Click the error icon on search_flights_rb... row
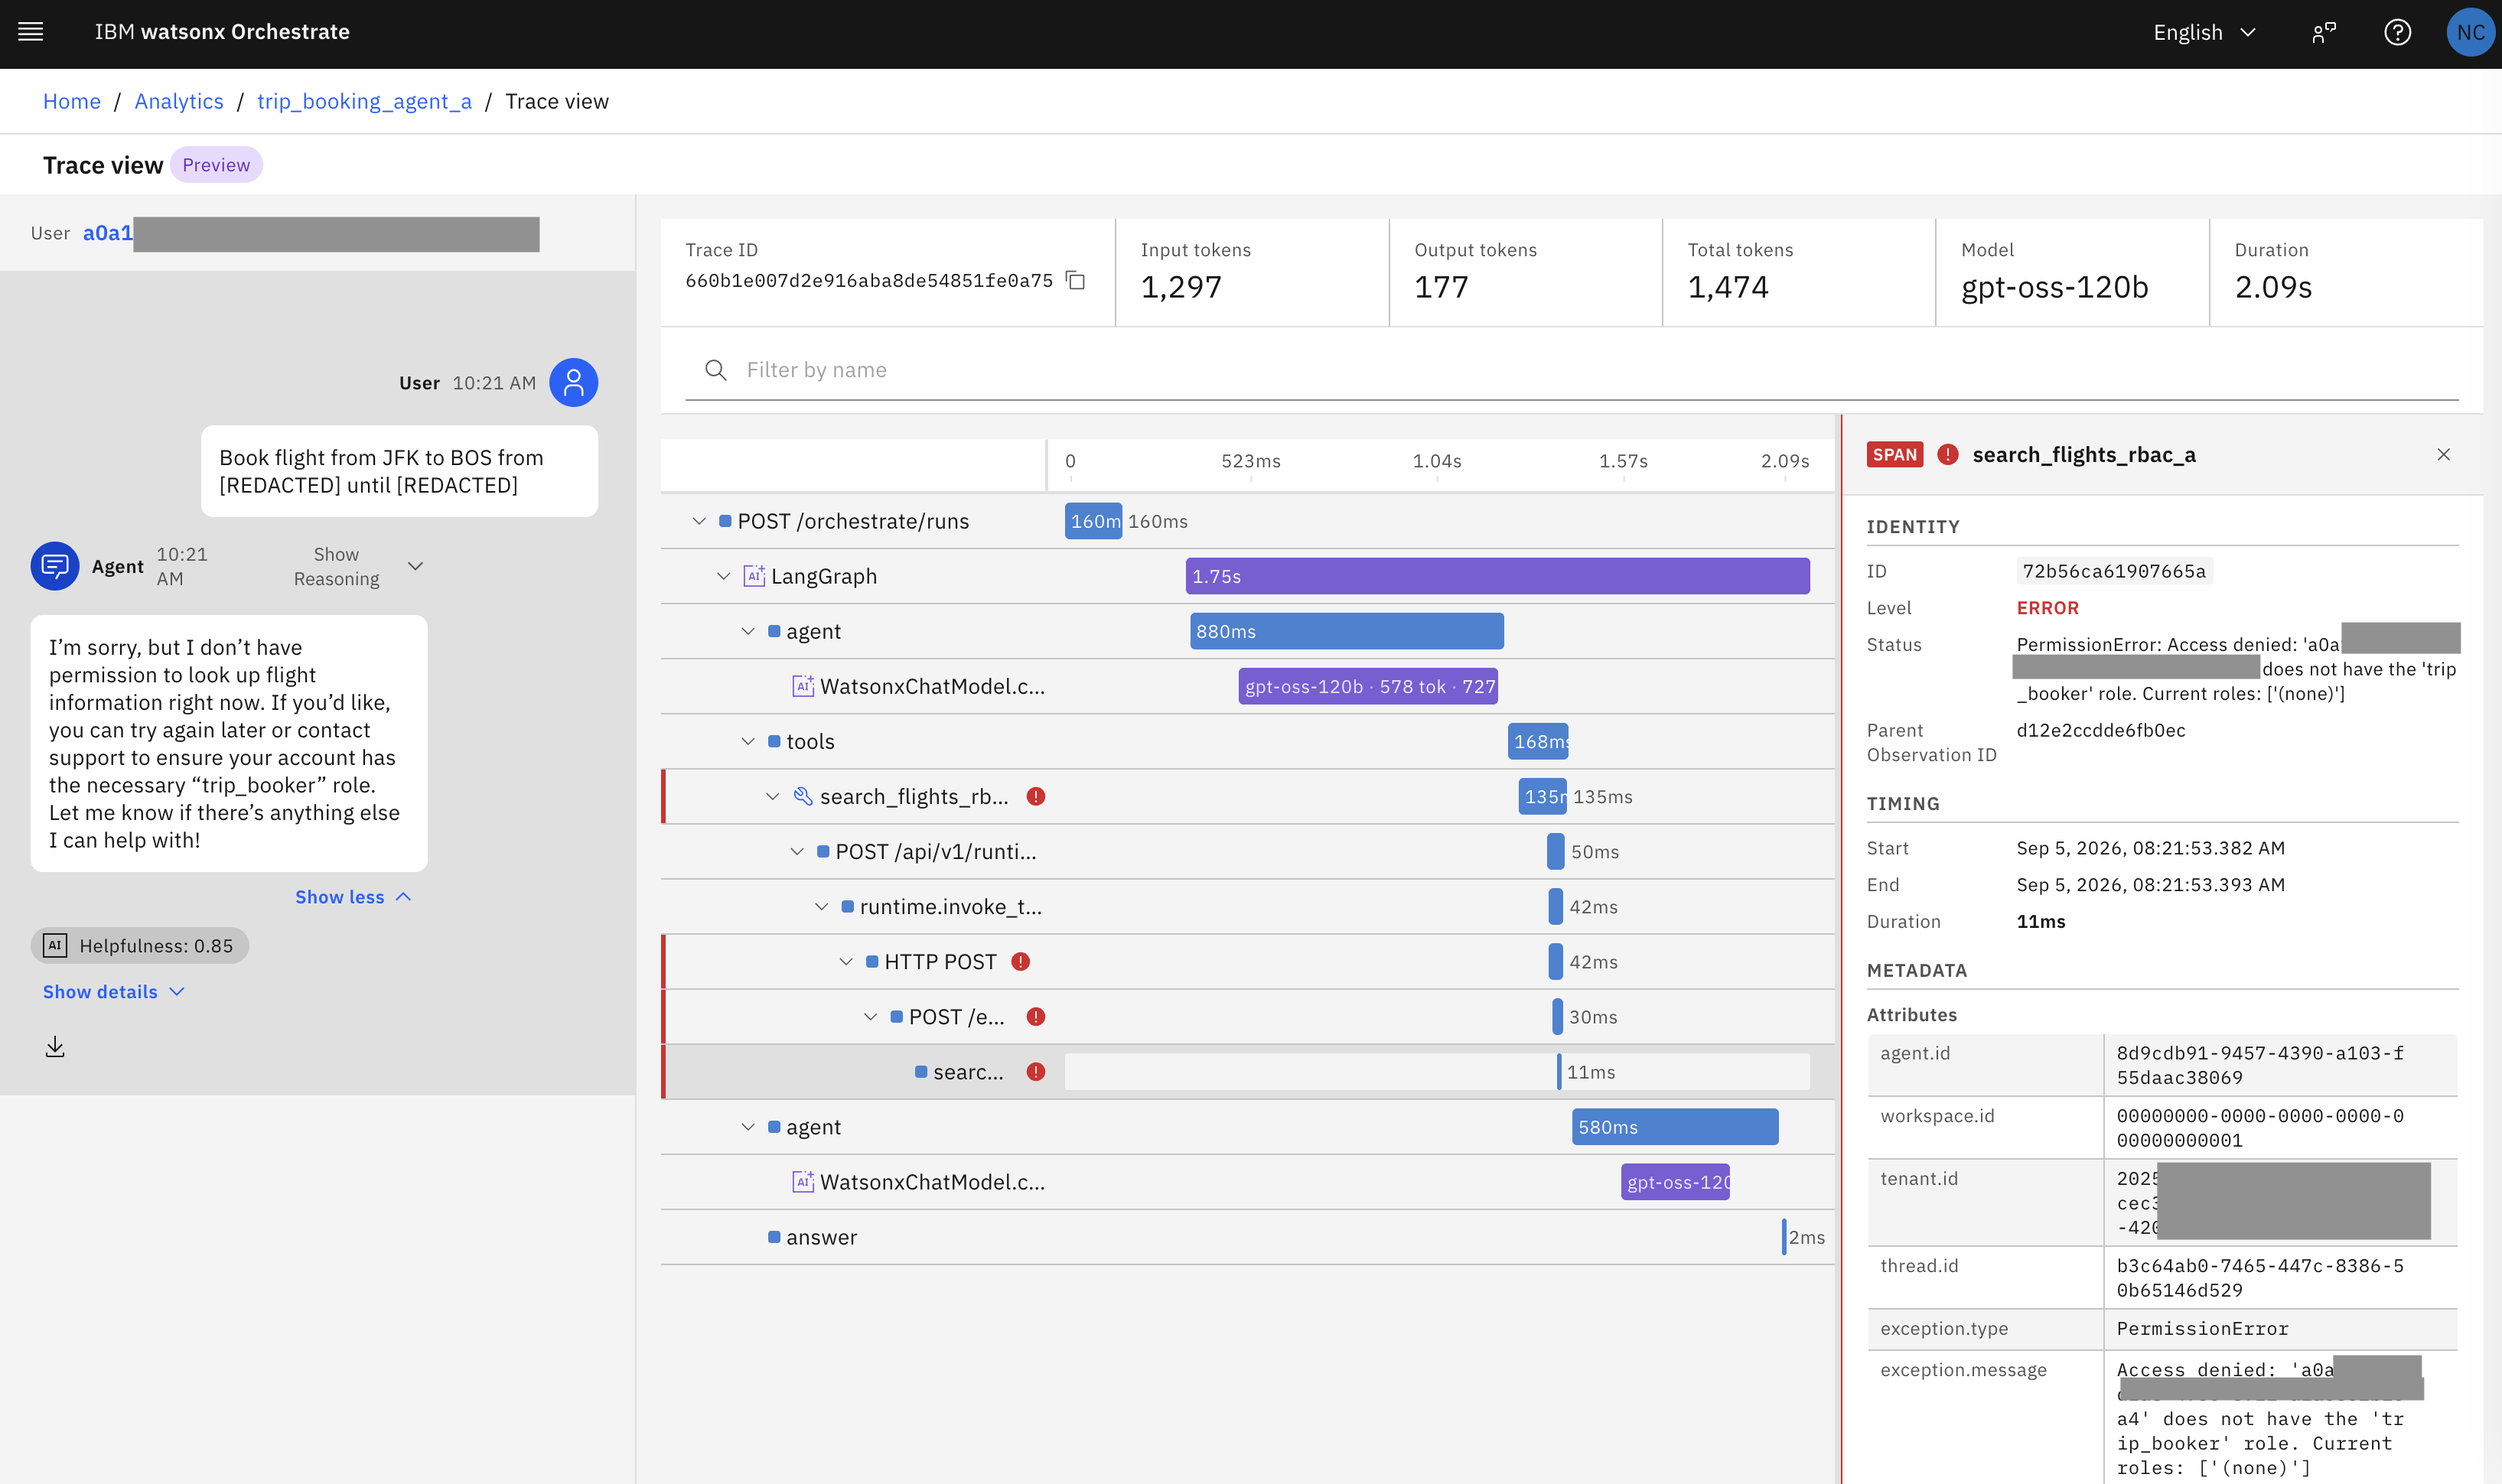The height and width of the screenshot is (1484, 2502). (1036, 796)
